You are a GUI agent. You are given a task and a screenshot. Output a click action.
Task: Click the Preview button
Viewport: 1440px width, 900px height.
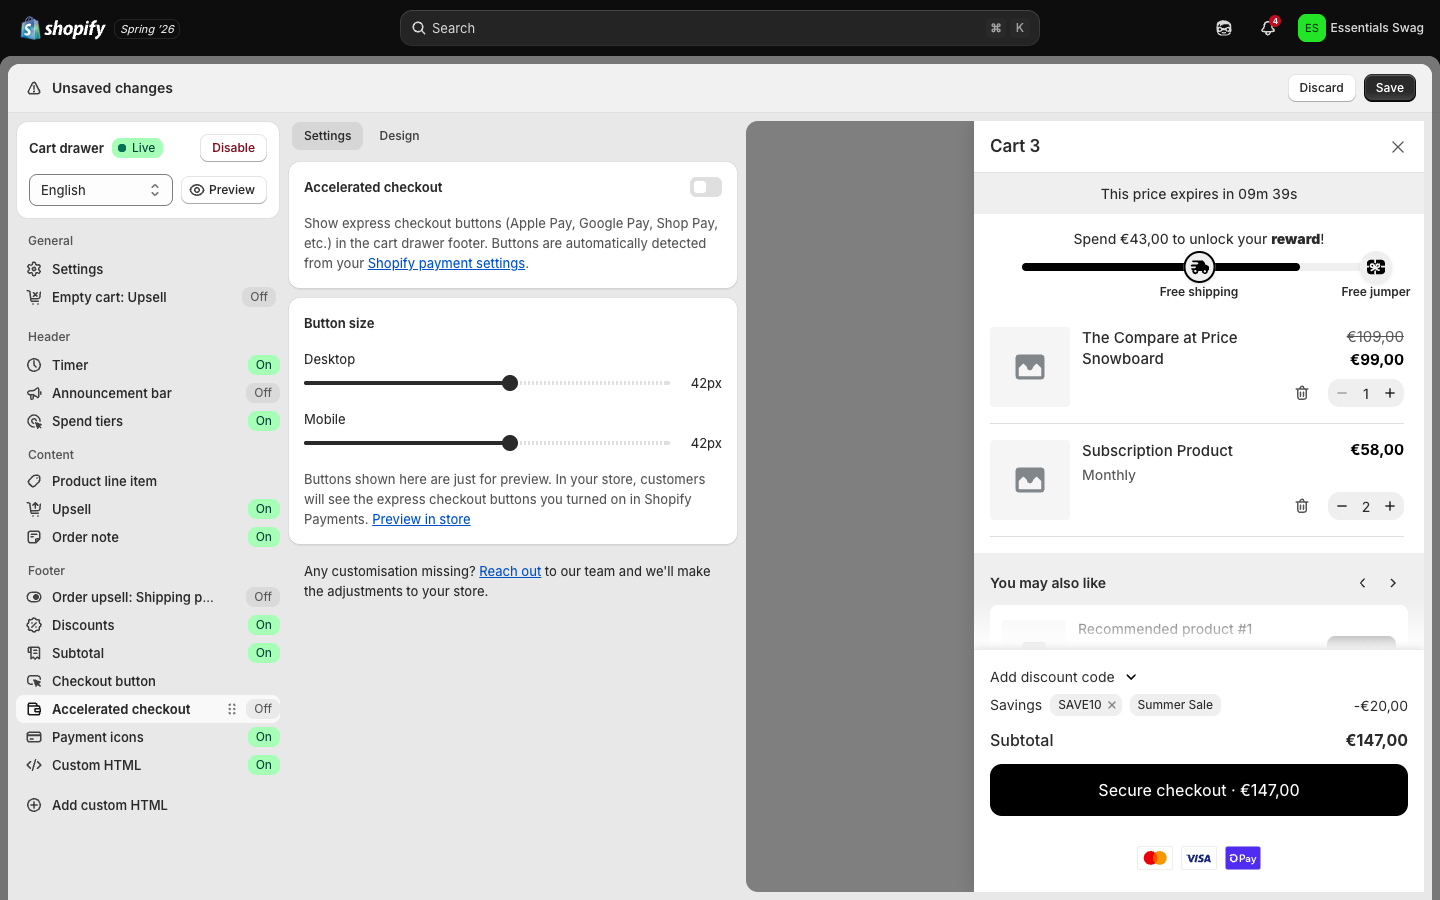(x=224, y=190)
